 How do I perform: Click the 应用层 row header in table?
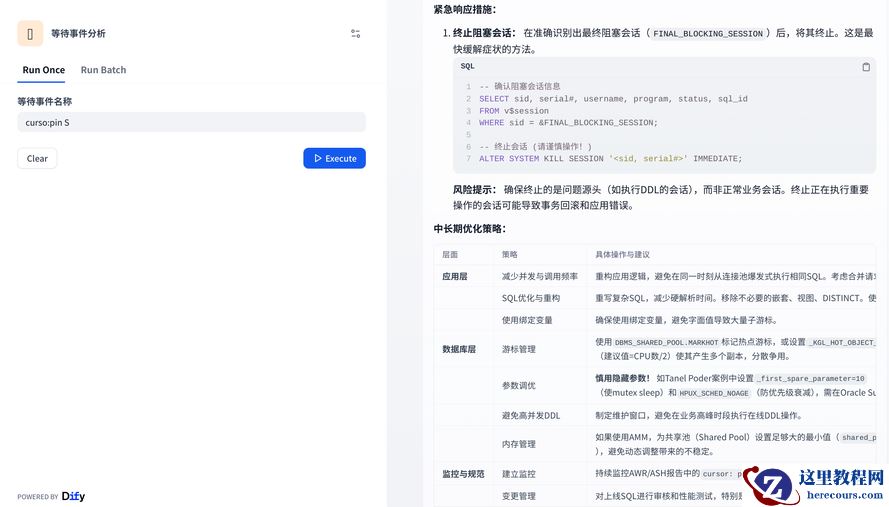(455, 276)
